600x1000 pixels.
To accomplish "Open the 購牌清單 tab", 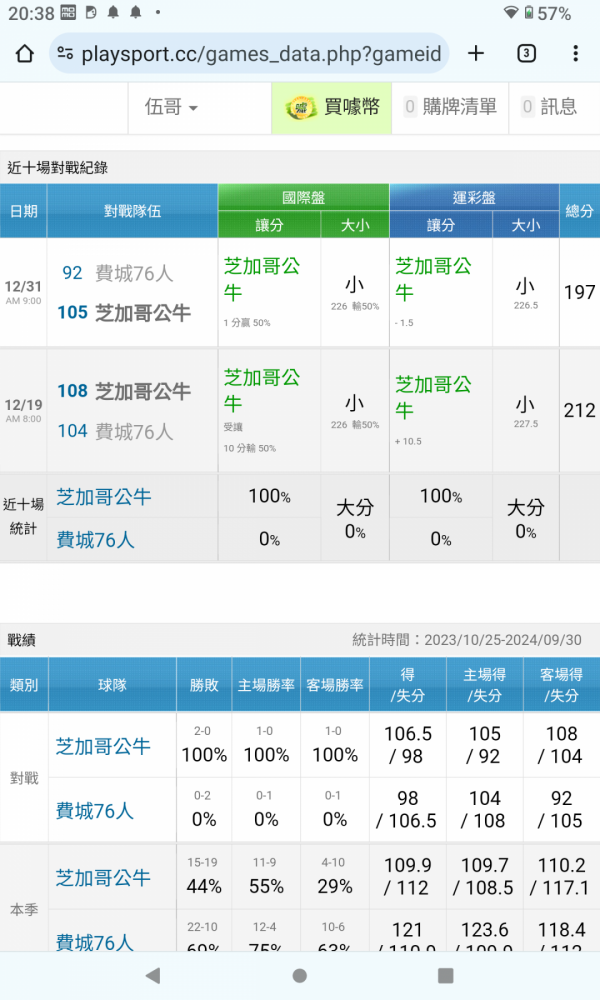I will tap(450, 107).
